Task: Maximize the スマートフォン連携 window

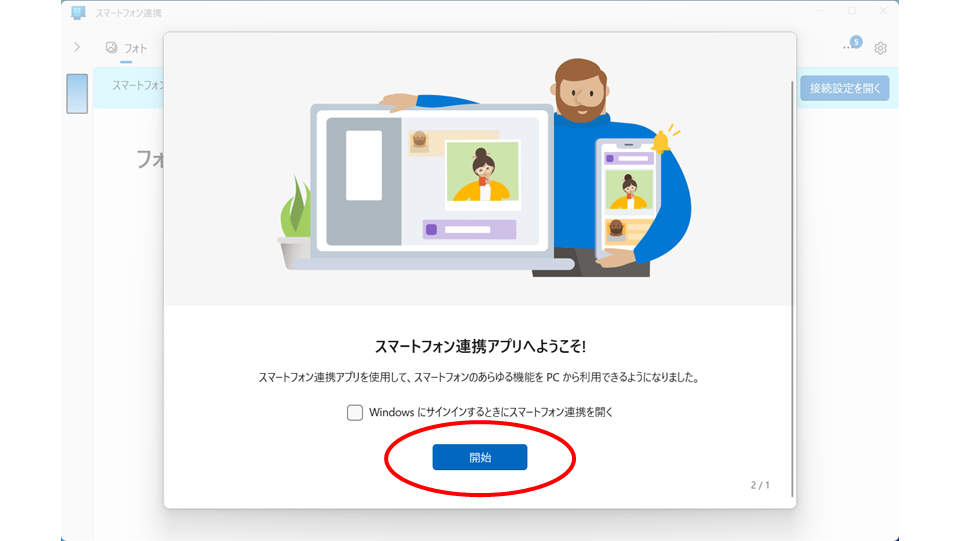Action: click(x=852, y=11)
